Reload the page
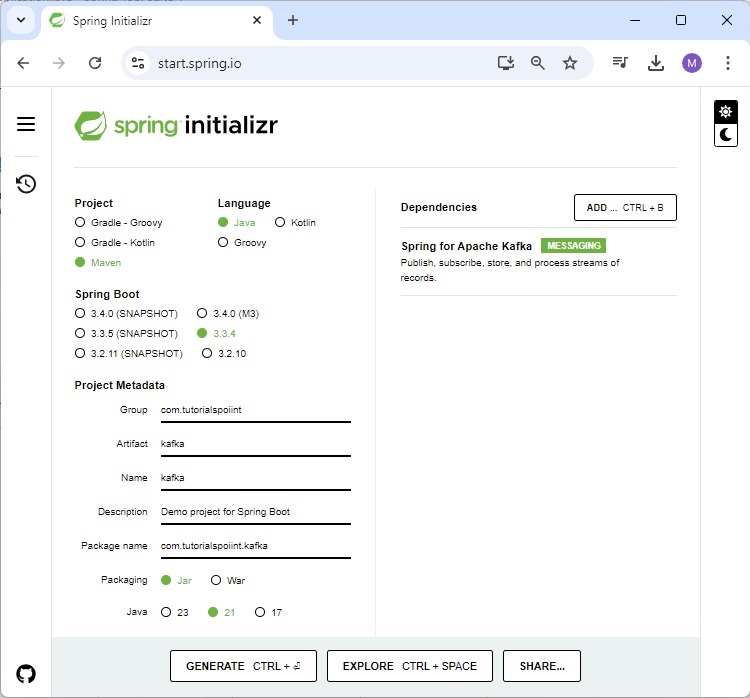 coord(95,63)
